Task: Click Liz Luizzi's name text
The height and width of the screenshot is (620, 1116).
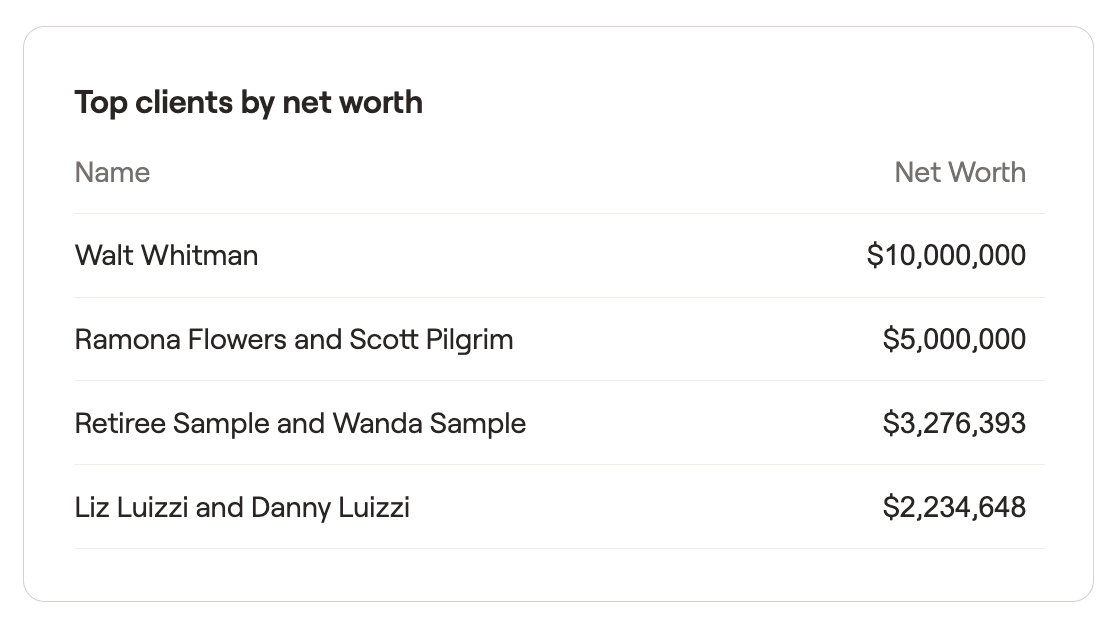Action: coord(131,508)
